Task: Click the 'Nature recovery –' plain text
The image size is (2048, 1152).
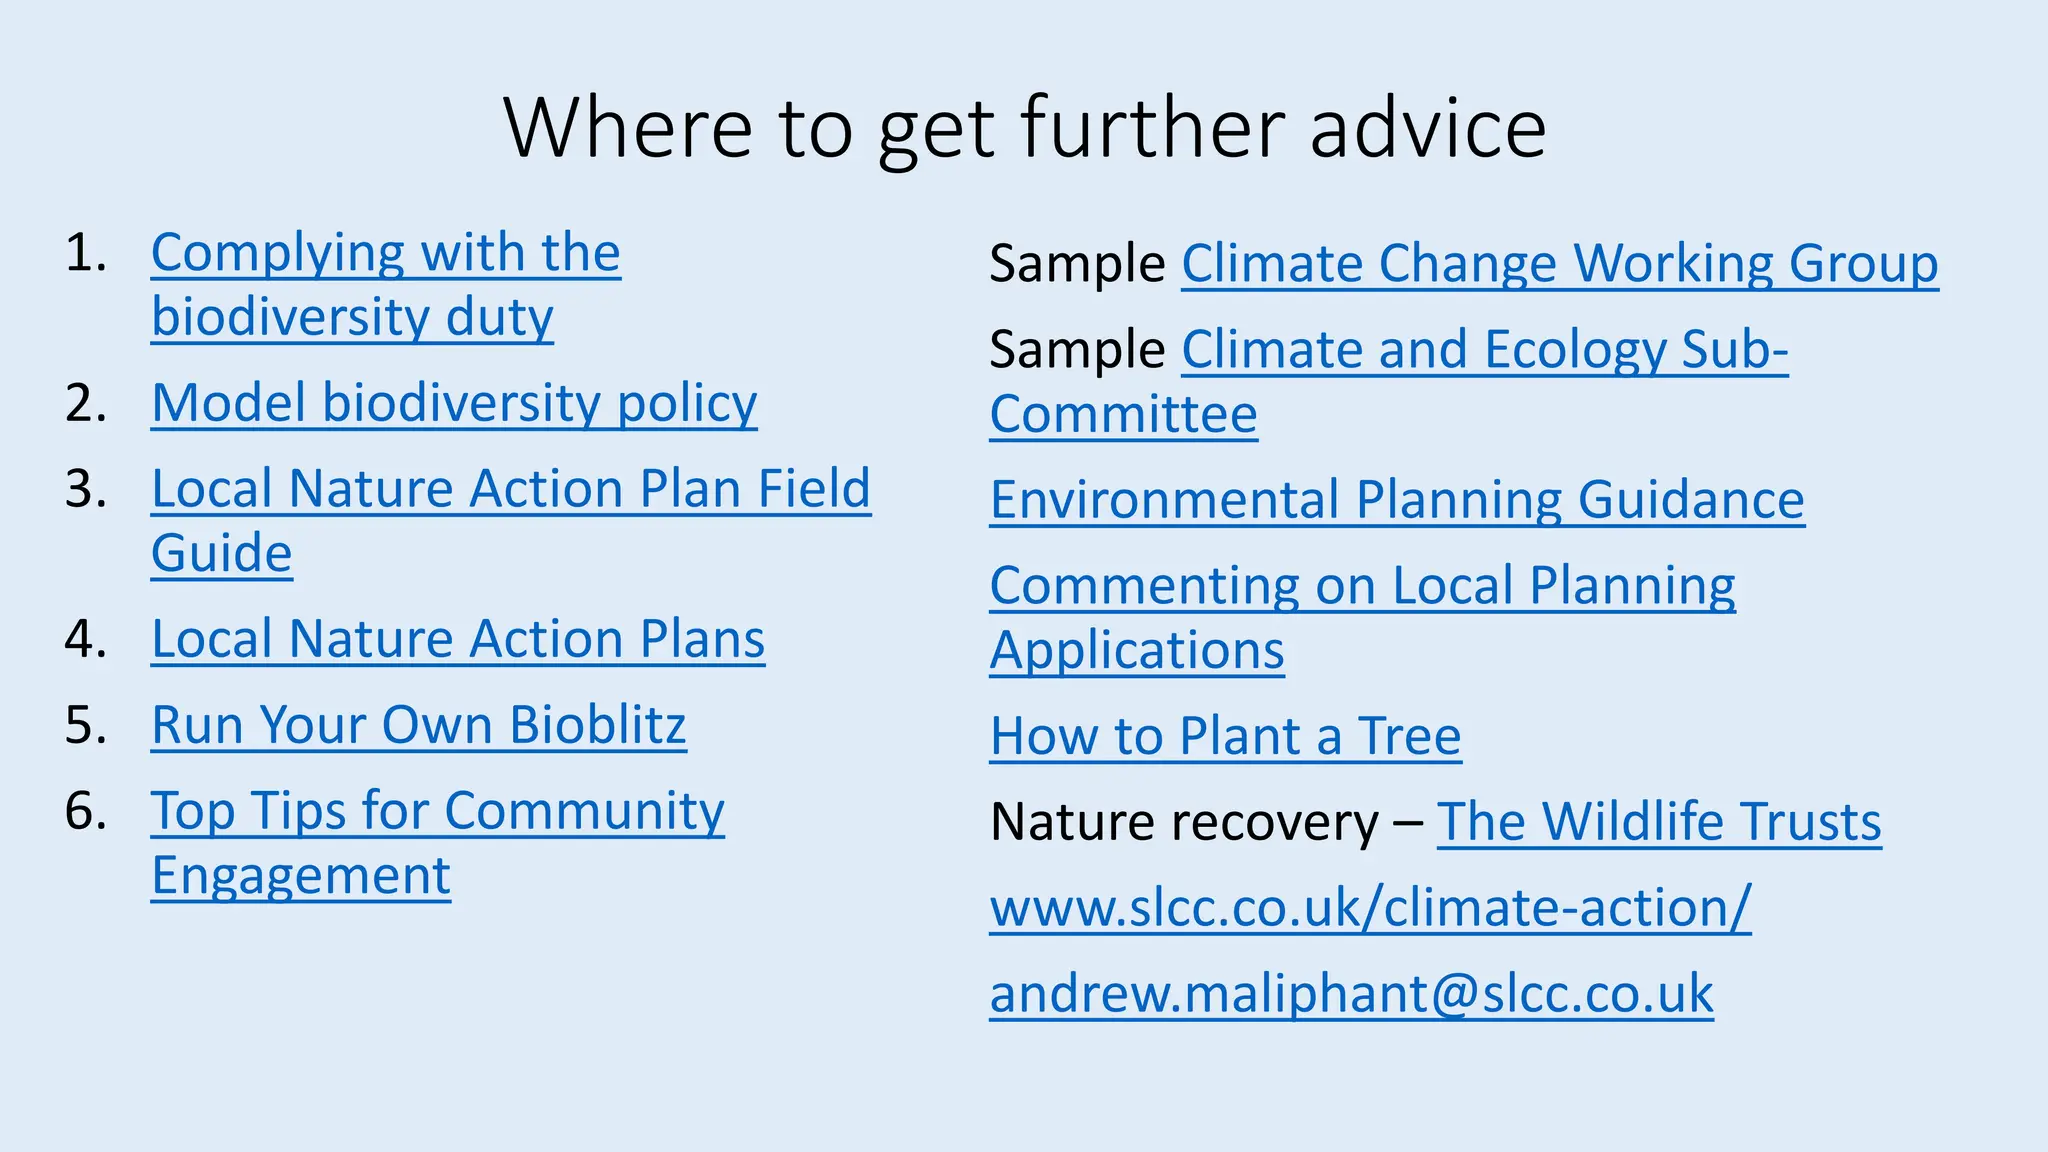Action: click(x=1207, y=822)
